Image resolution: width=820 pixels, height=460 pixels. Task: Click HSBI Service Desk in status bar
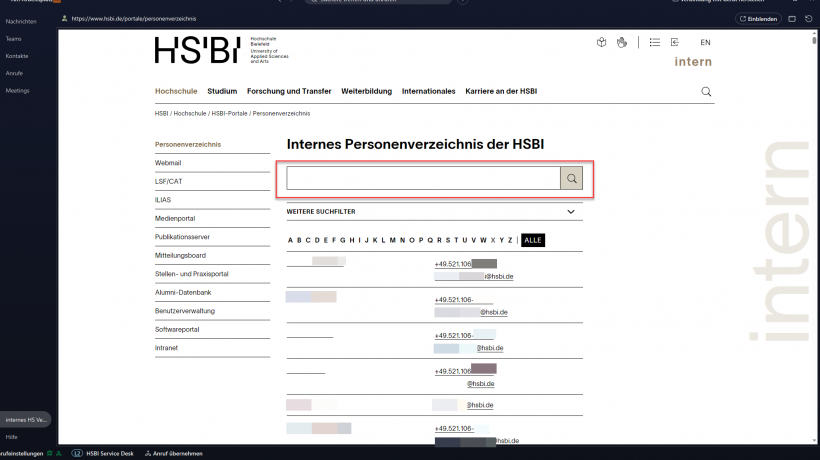tap(110, 453)
